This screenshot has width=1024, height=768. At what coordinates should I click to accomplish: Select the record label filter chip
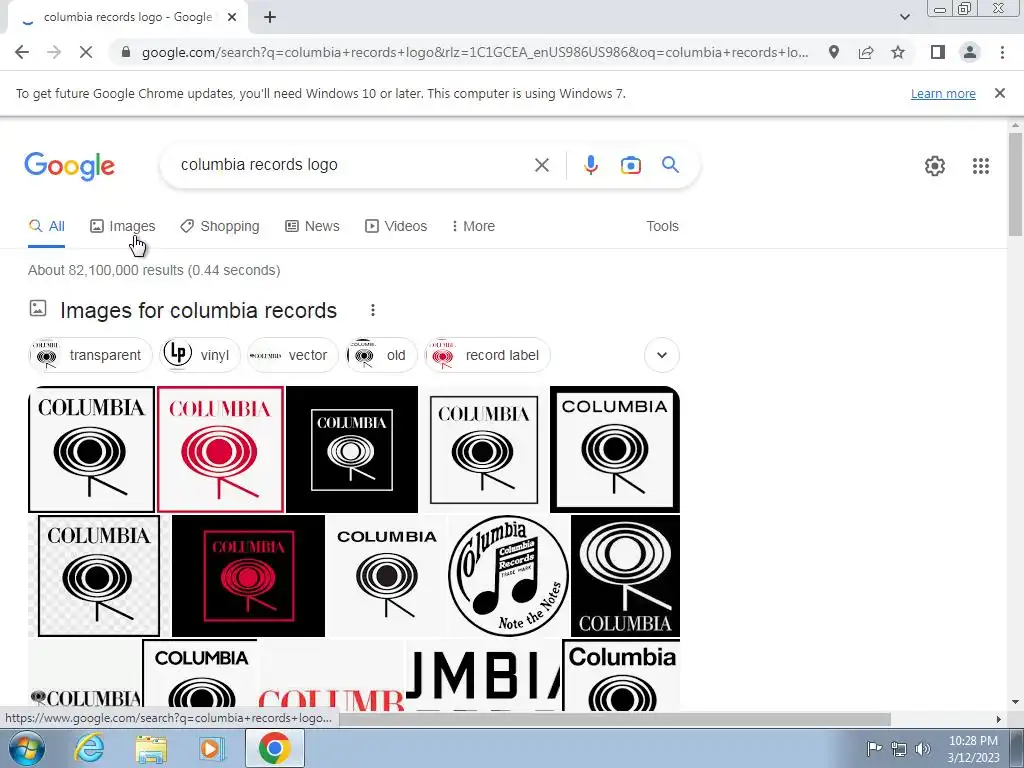487,355
